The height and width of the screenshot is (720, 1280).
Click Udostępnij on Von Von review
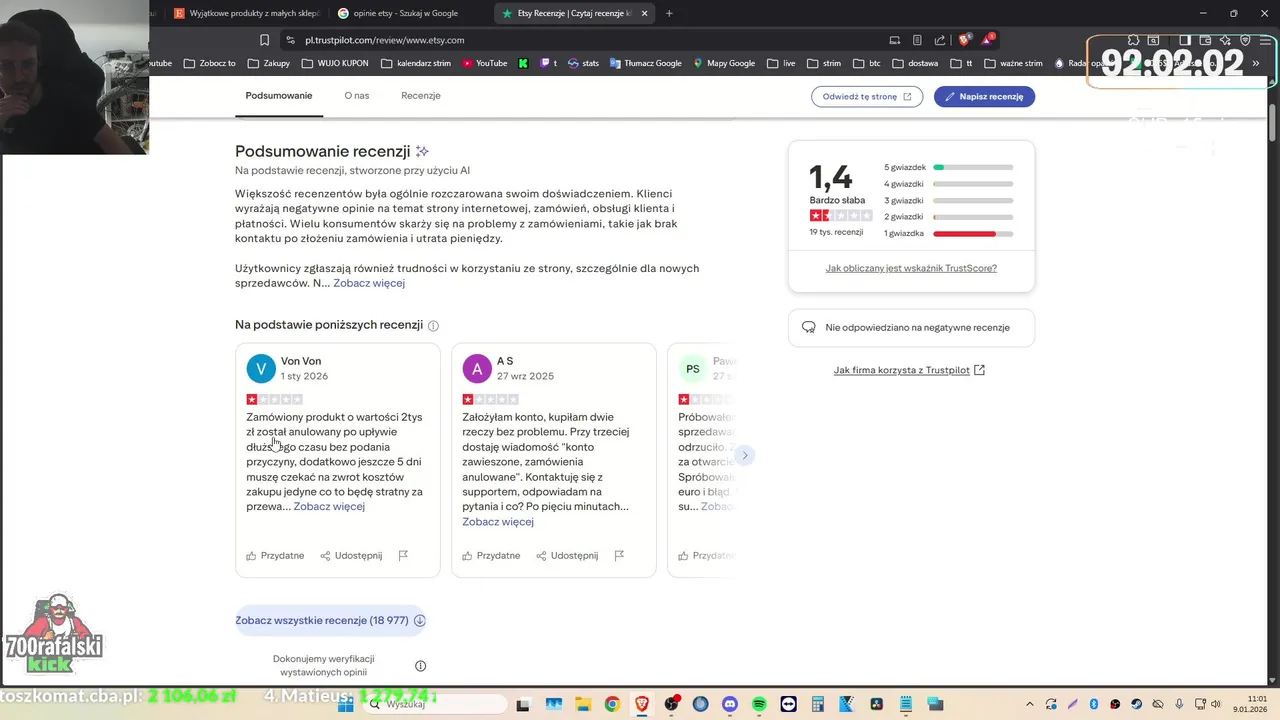351,555
